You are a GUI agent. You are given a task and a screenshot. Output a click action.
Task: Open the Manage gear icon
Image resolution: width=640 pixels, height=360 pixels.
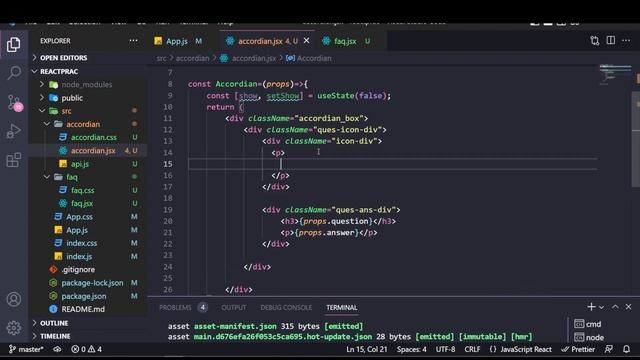13,328
